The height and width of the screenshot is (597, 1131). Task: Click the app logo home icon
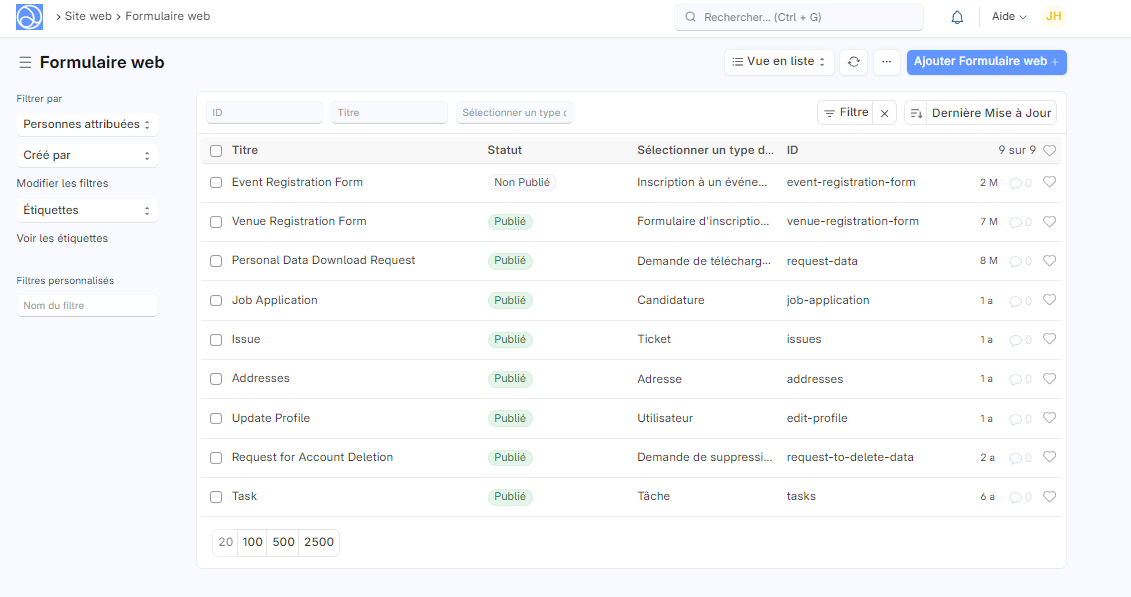(30, 17)
